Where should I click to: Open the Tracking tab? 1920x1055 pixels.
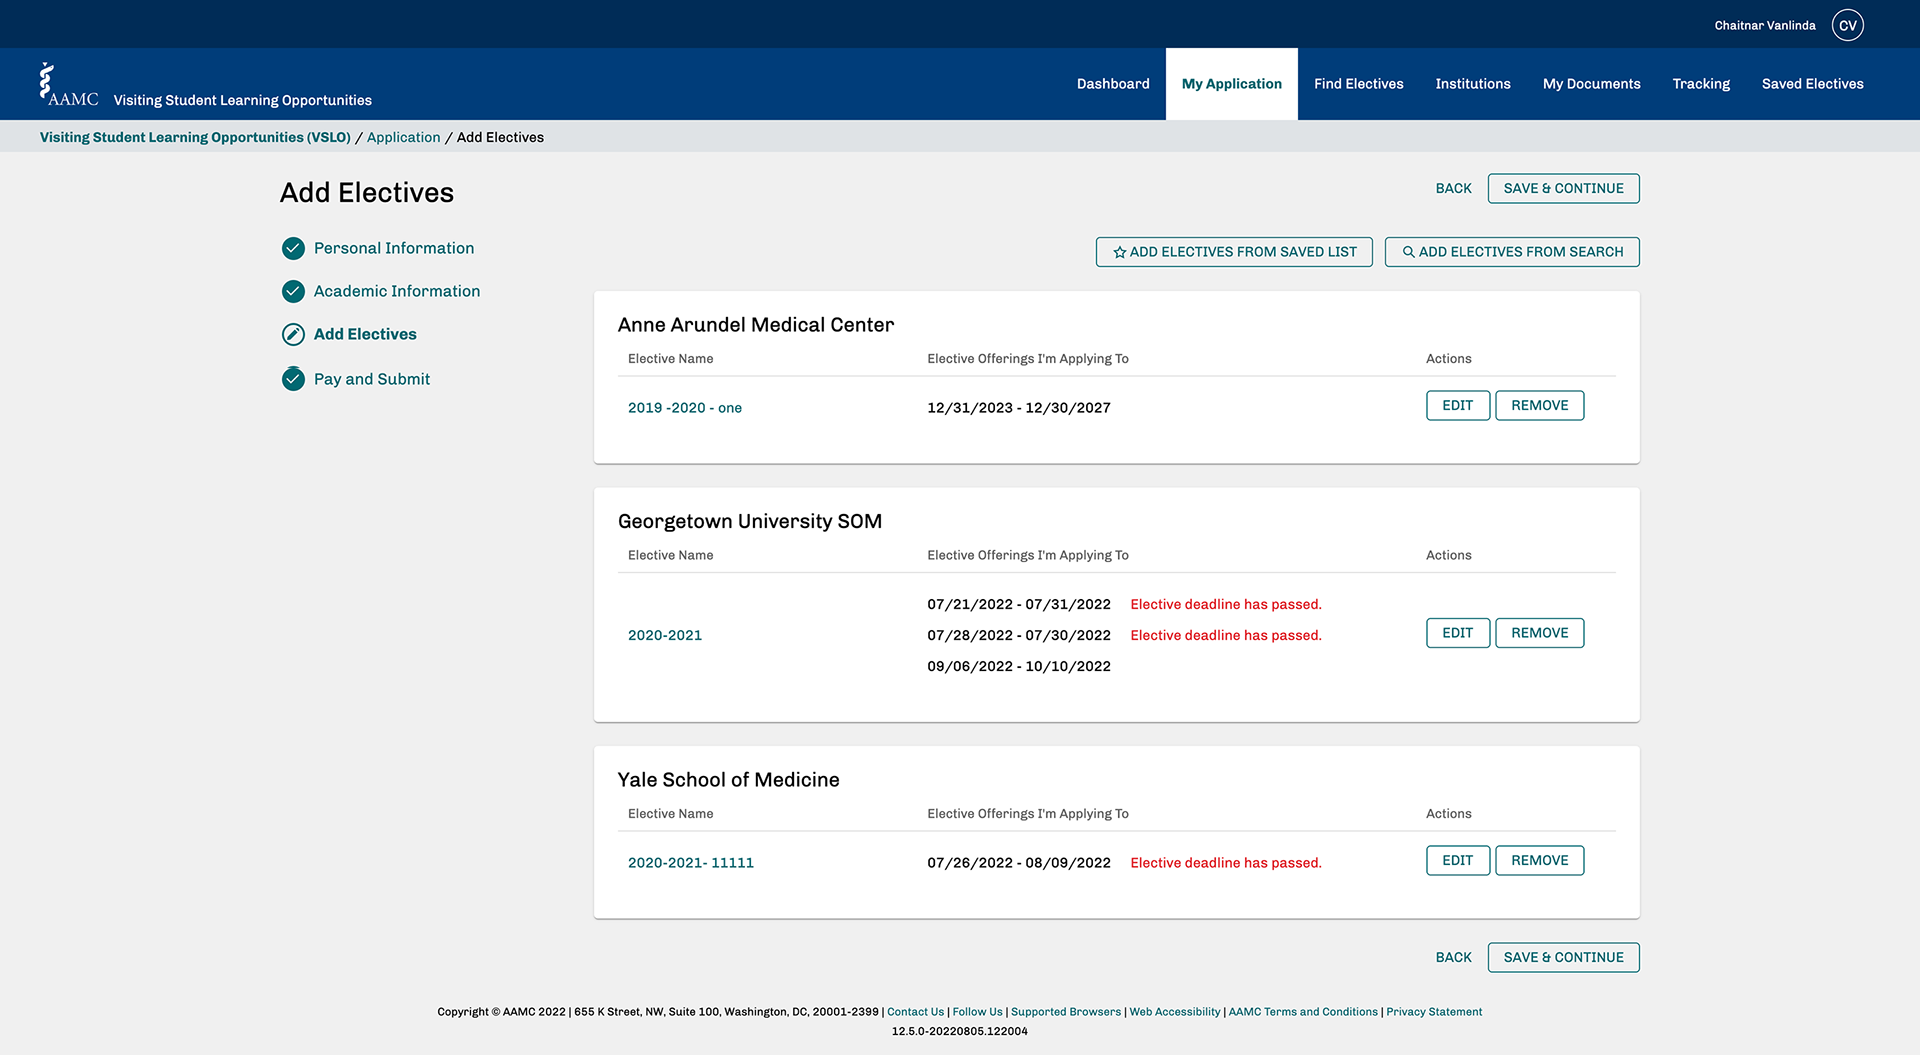[x=1701, y=84]
